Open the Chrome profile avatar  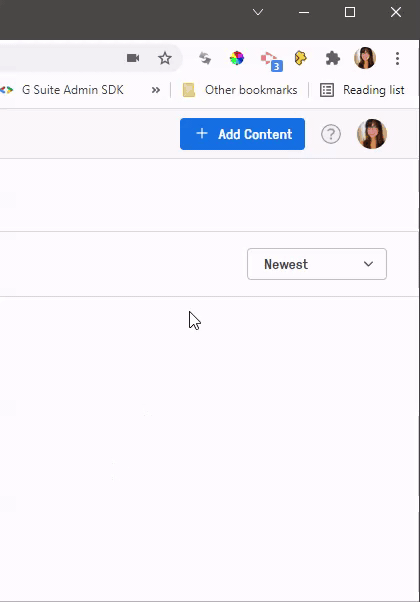click(365, 58)
